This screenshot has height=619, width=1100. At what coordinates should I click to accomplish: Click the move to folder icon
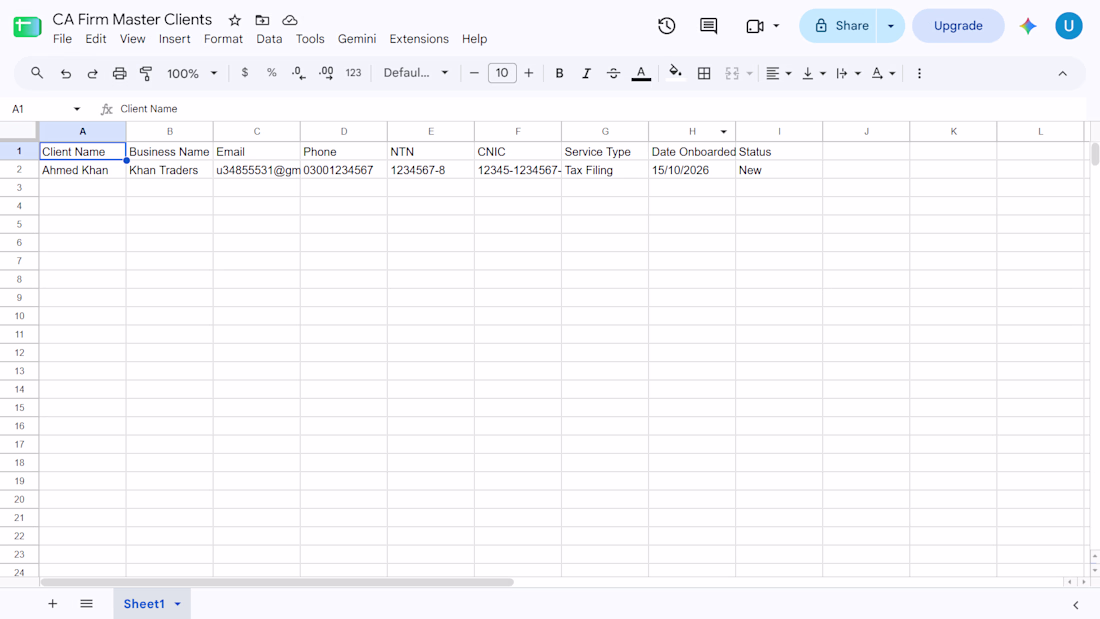click(262, 20)
